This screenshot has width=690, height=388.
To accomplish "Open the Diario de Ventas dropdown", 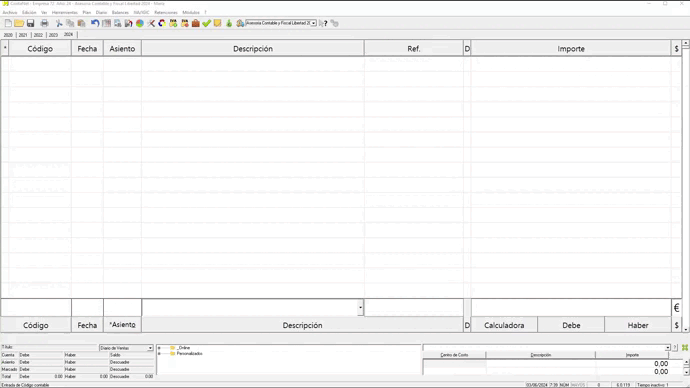I will [x=150, y=348].
